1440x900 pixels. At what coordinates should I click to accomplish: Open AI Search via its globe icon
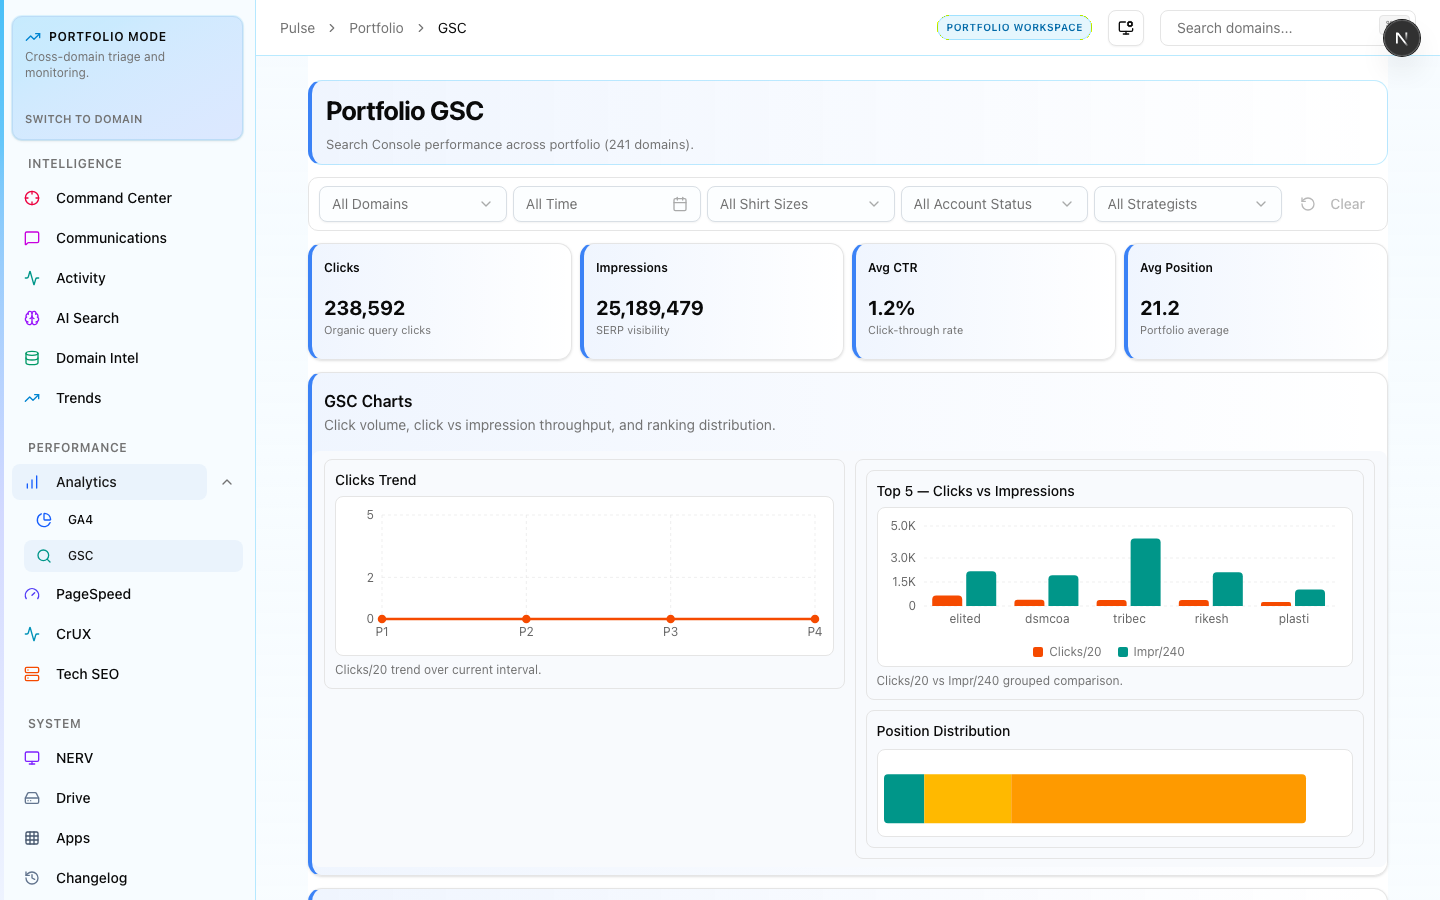32,318
